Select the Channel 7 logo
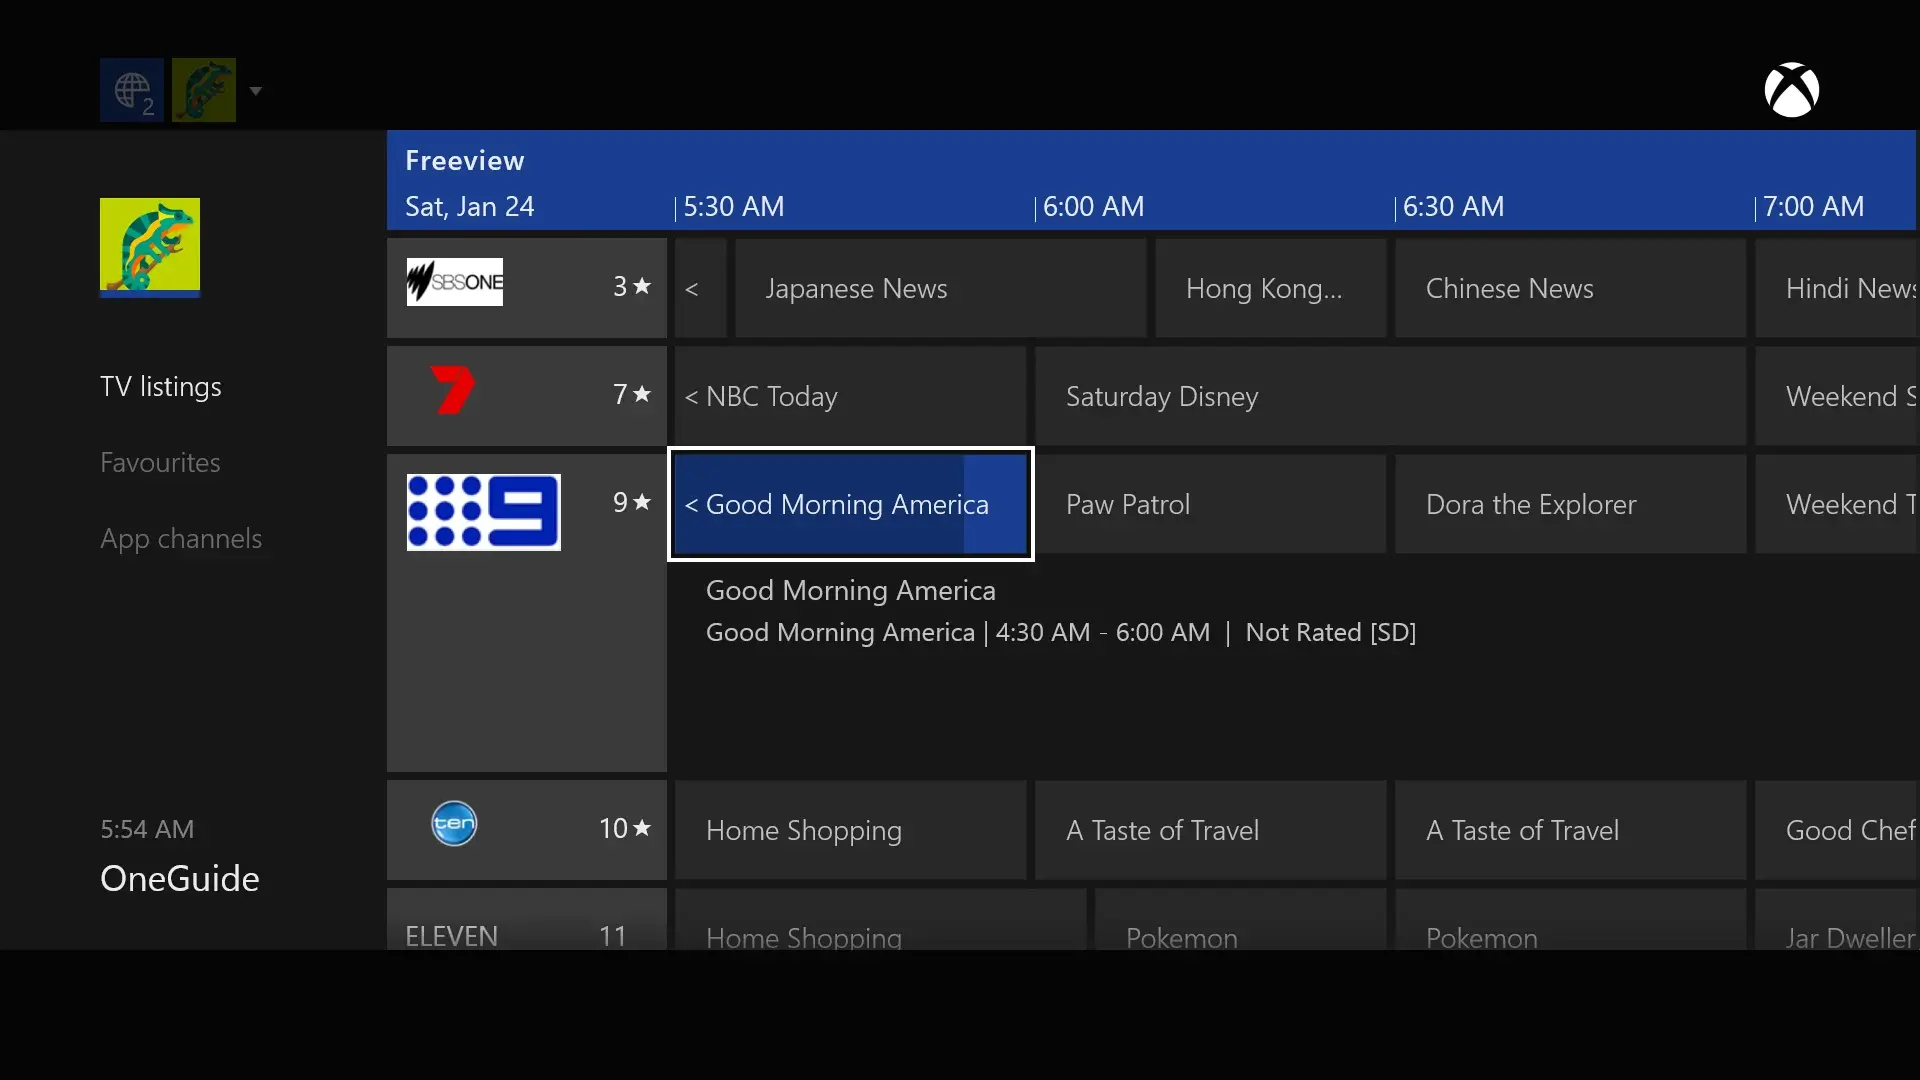Screen dimensions: 1920x1080 click(x=453, y=391)
